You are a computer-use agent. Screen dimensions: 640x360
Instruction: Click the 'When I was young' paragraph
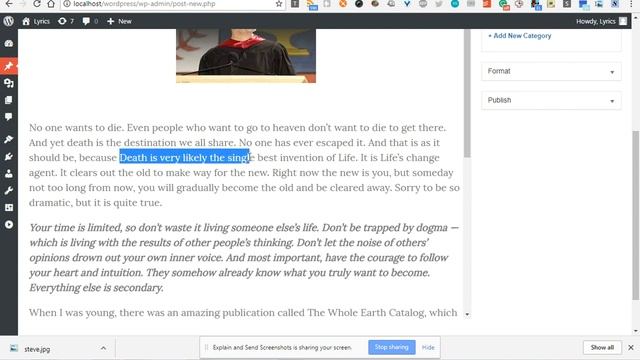click(x=243, y=313)
